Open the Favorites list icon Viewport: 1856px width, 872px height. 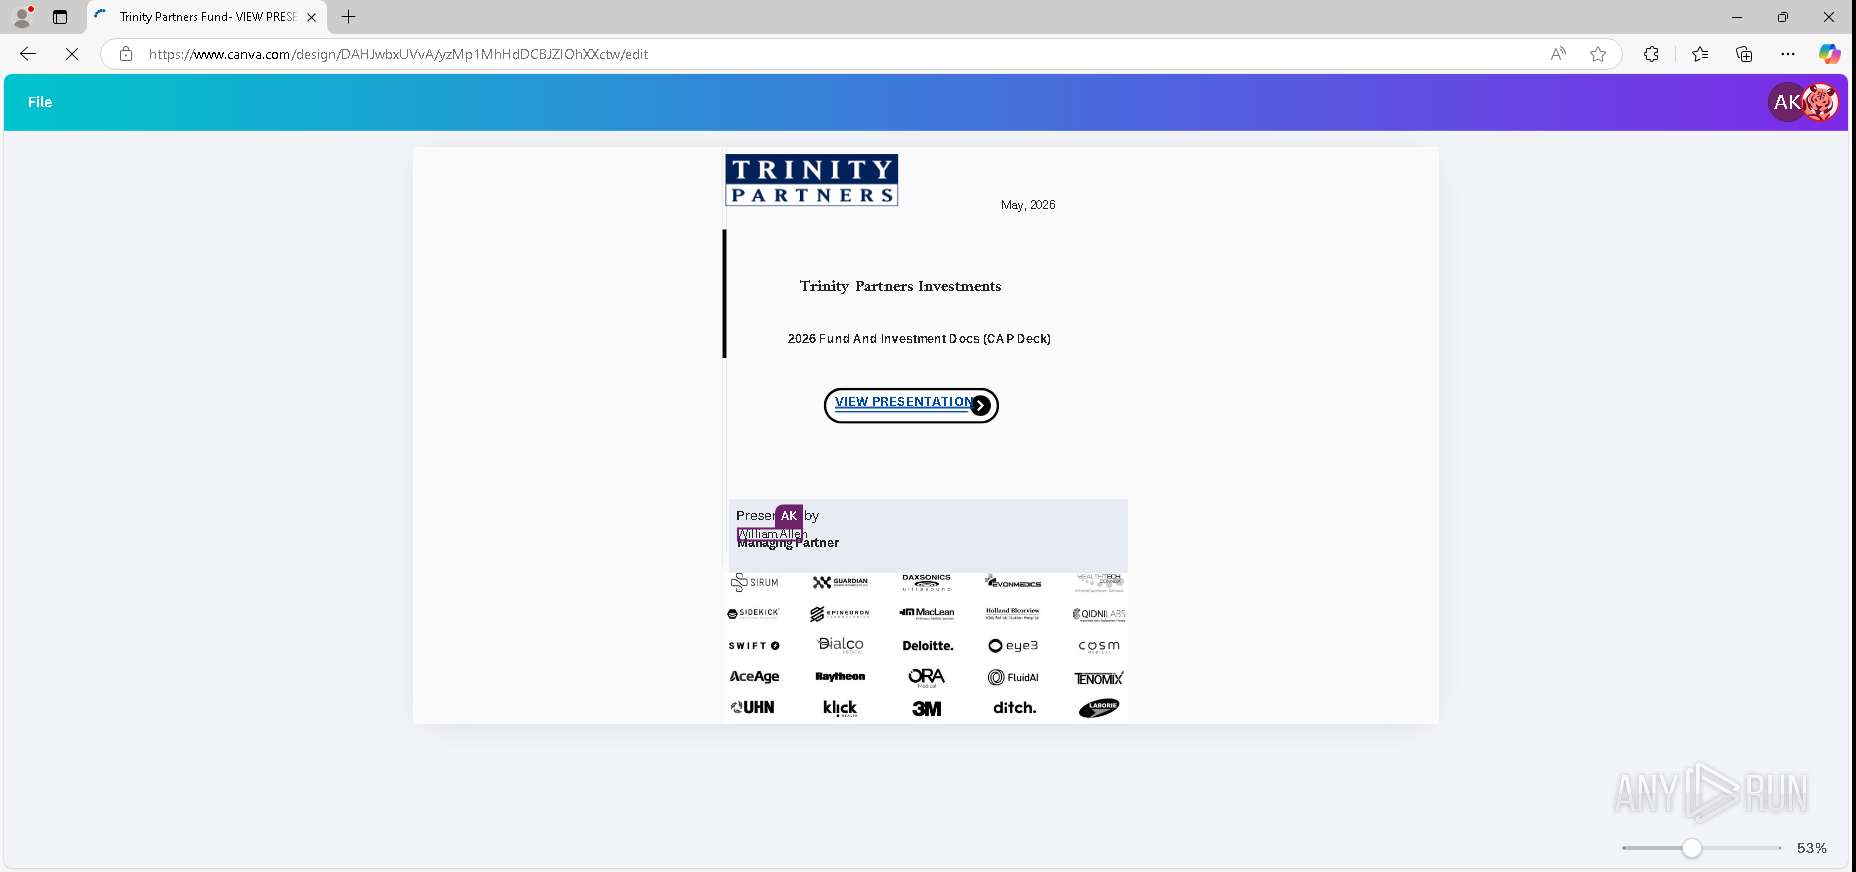1700,54
